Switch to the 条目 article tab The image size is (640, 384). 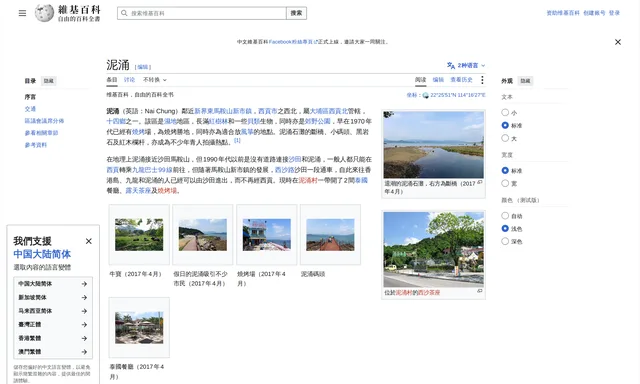(x=112, y=80)
